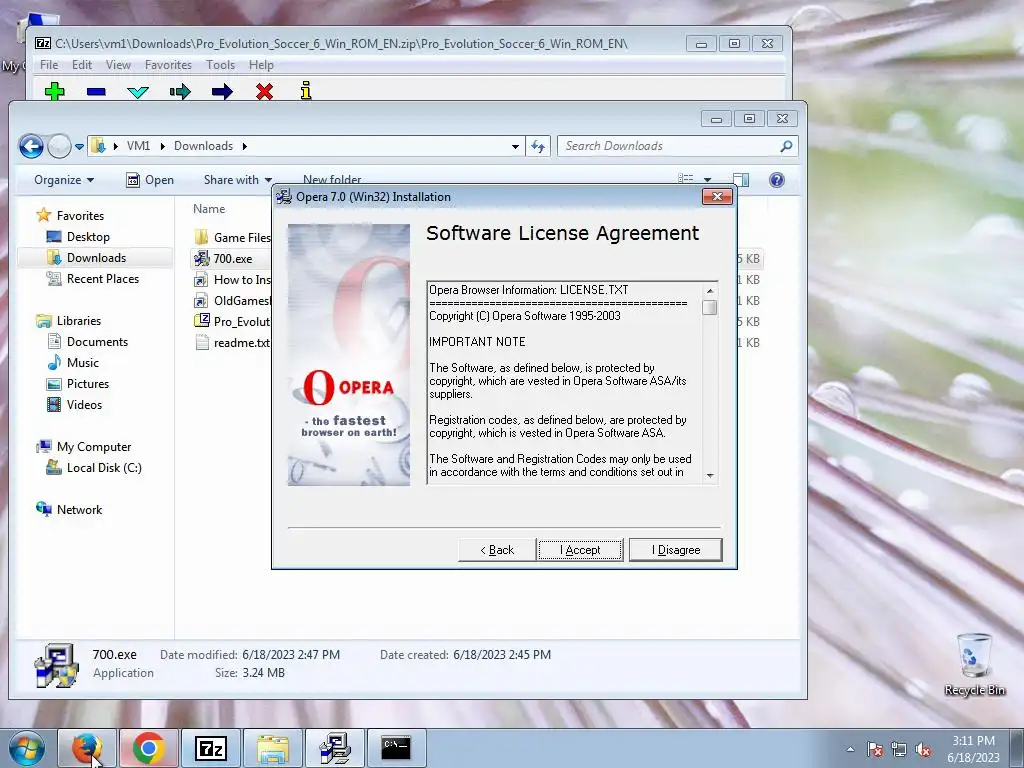Image resolution: width=1024 pixels, height=768 pixels.
Task: Open Firefox from the taskbar
Action: click(87, 748)
